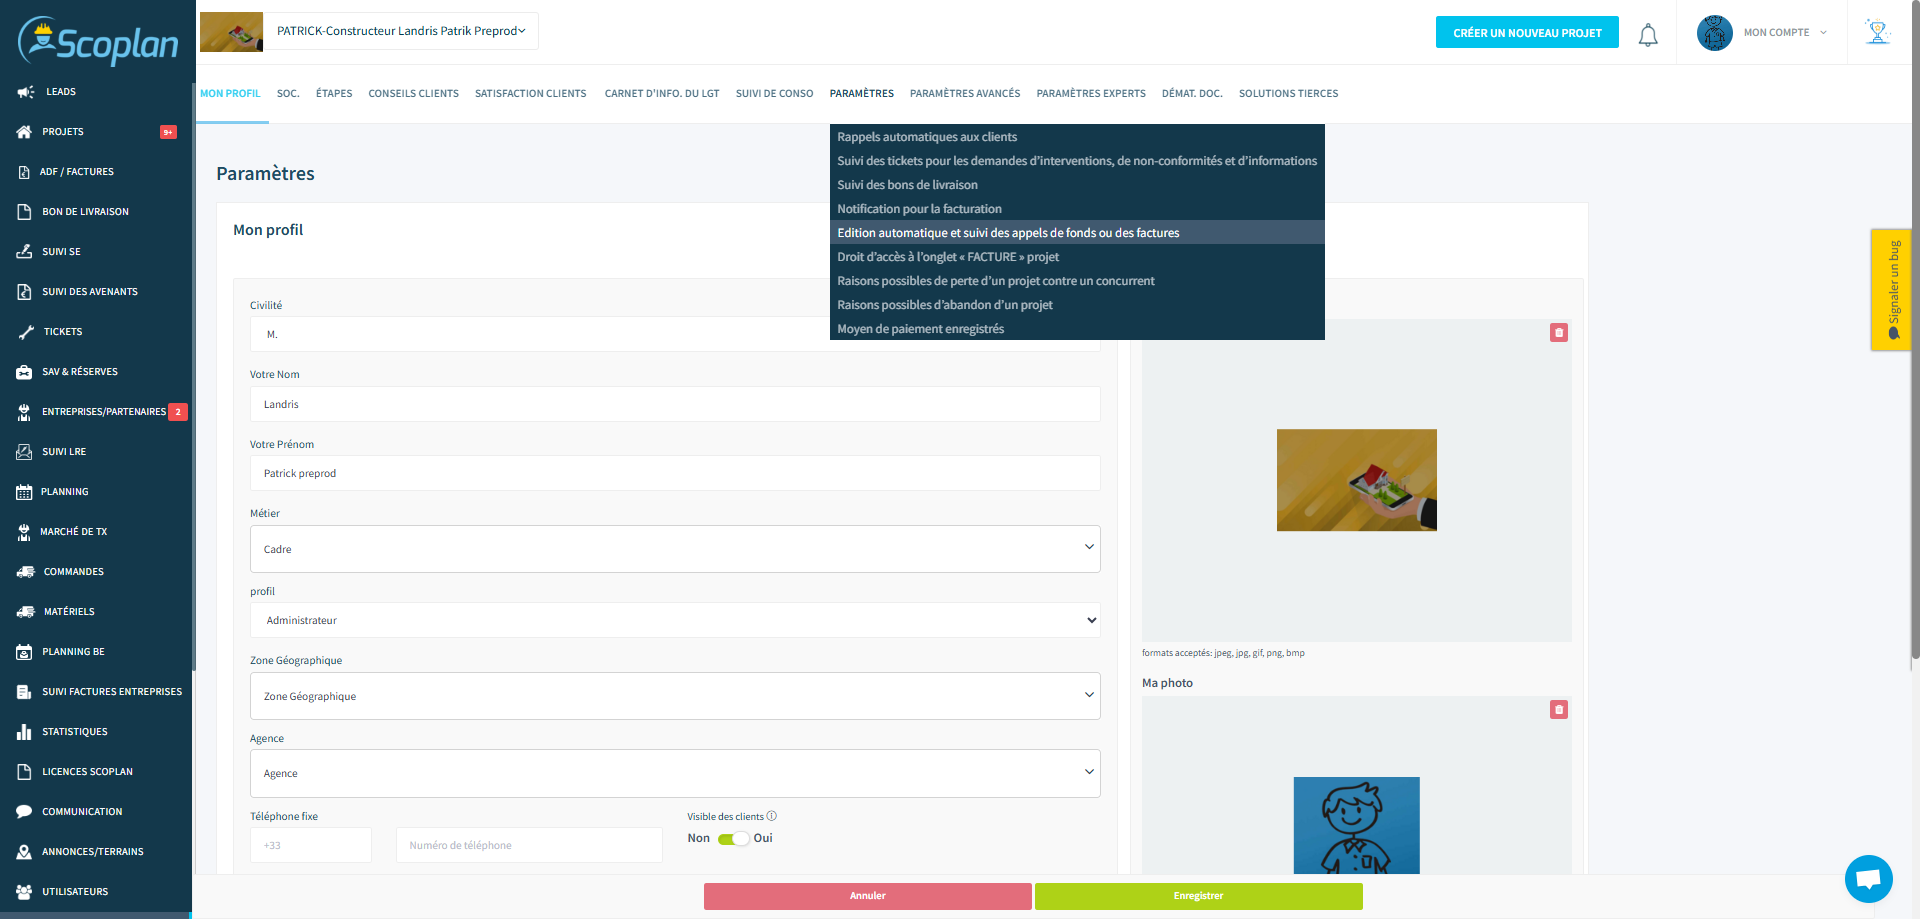Open Commandes from the sidebar
Image resolution: width=1920 pixels, height=919 pixels.
(73, 571)
